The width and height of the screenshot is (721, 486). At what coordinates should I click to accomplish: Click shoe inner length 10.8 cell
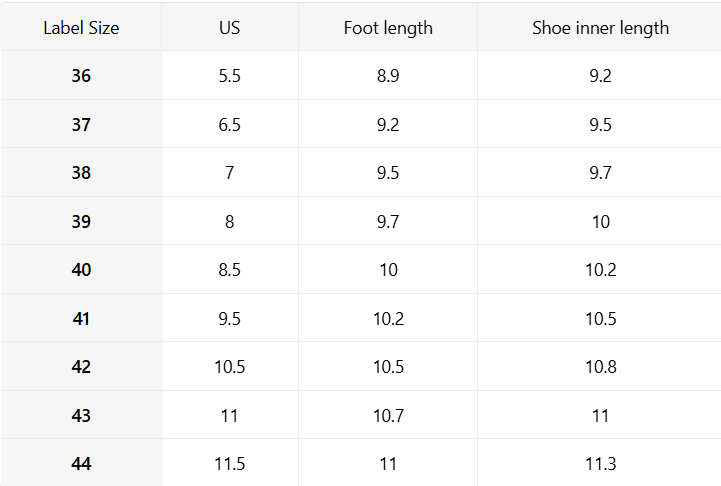[x=600, y=367]
